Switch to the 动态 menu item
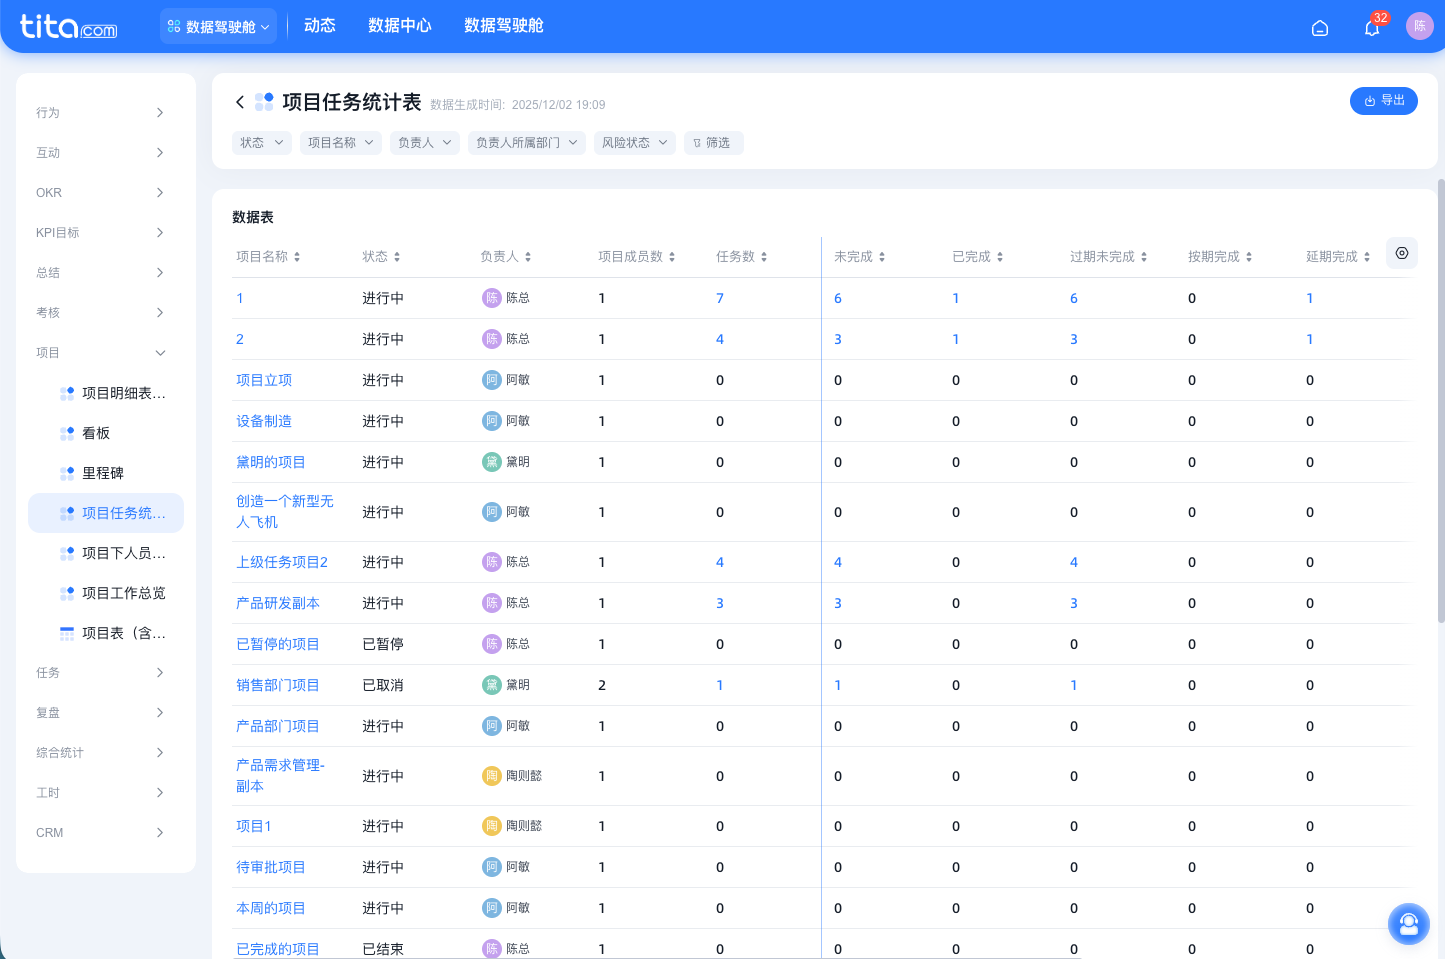 [x=320, y=25]
